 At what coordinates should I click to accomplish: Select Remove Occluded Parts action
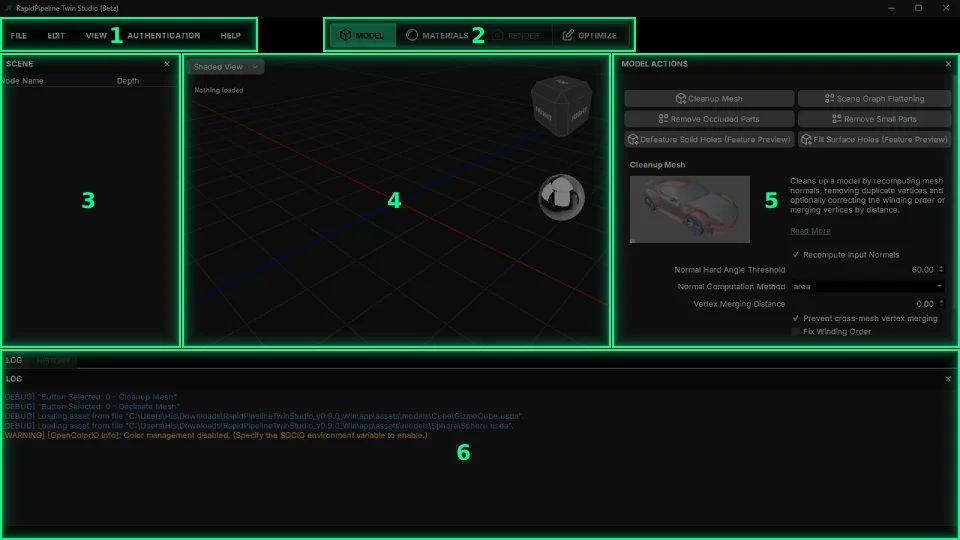pos(709,119)
